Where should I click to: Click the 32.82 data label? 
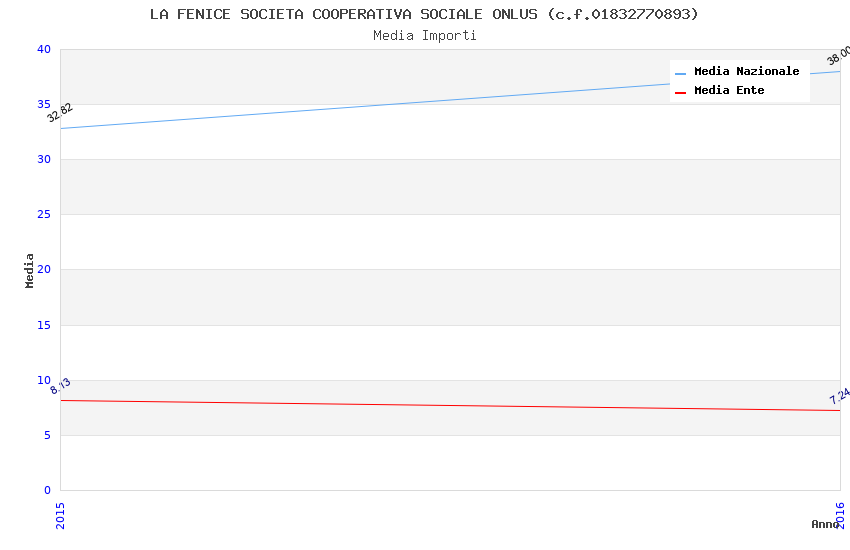[x=60, y=113]
